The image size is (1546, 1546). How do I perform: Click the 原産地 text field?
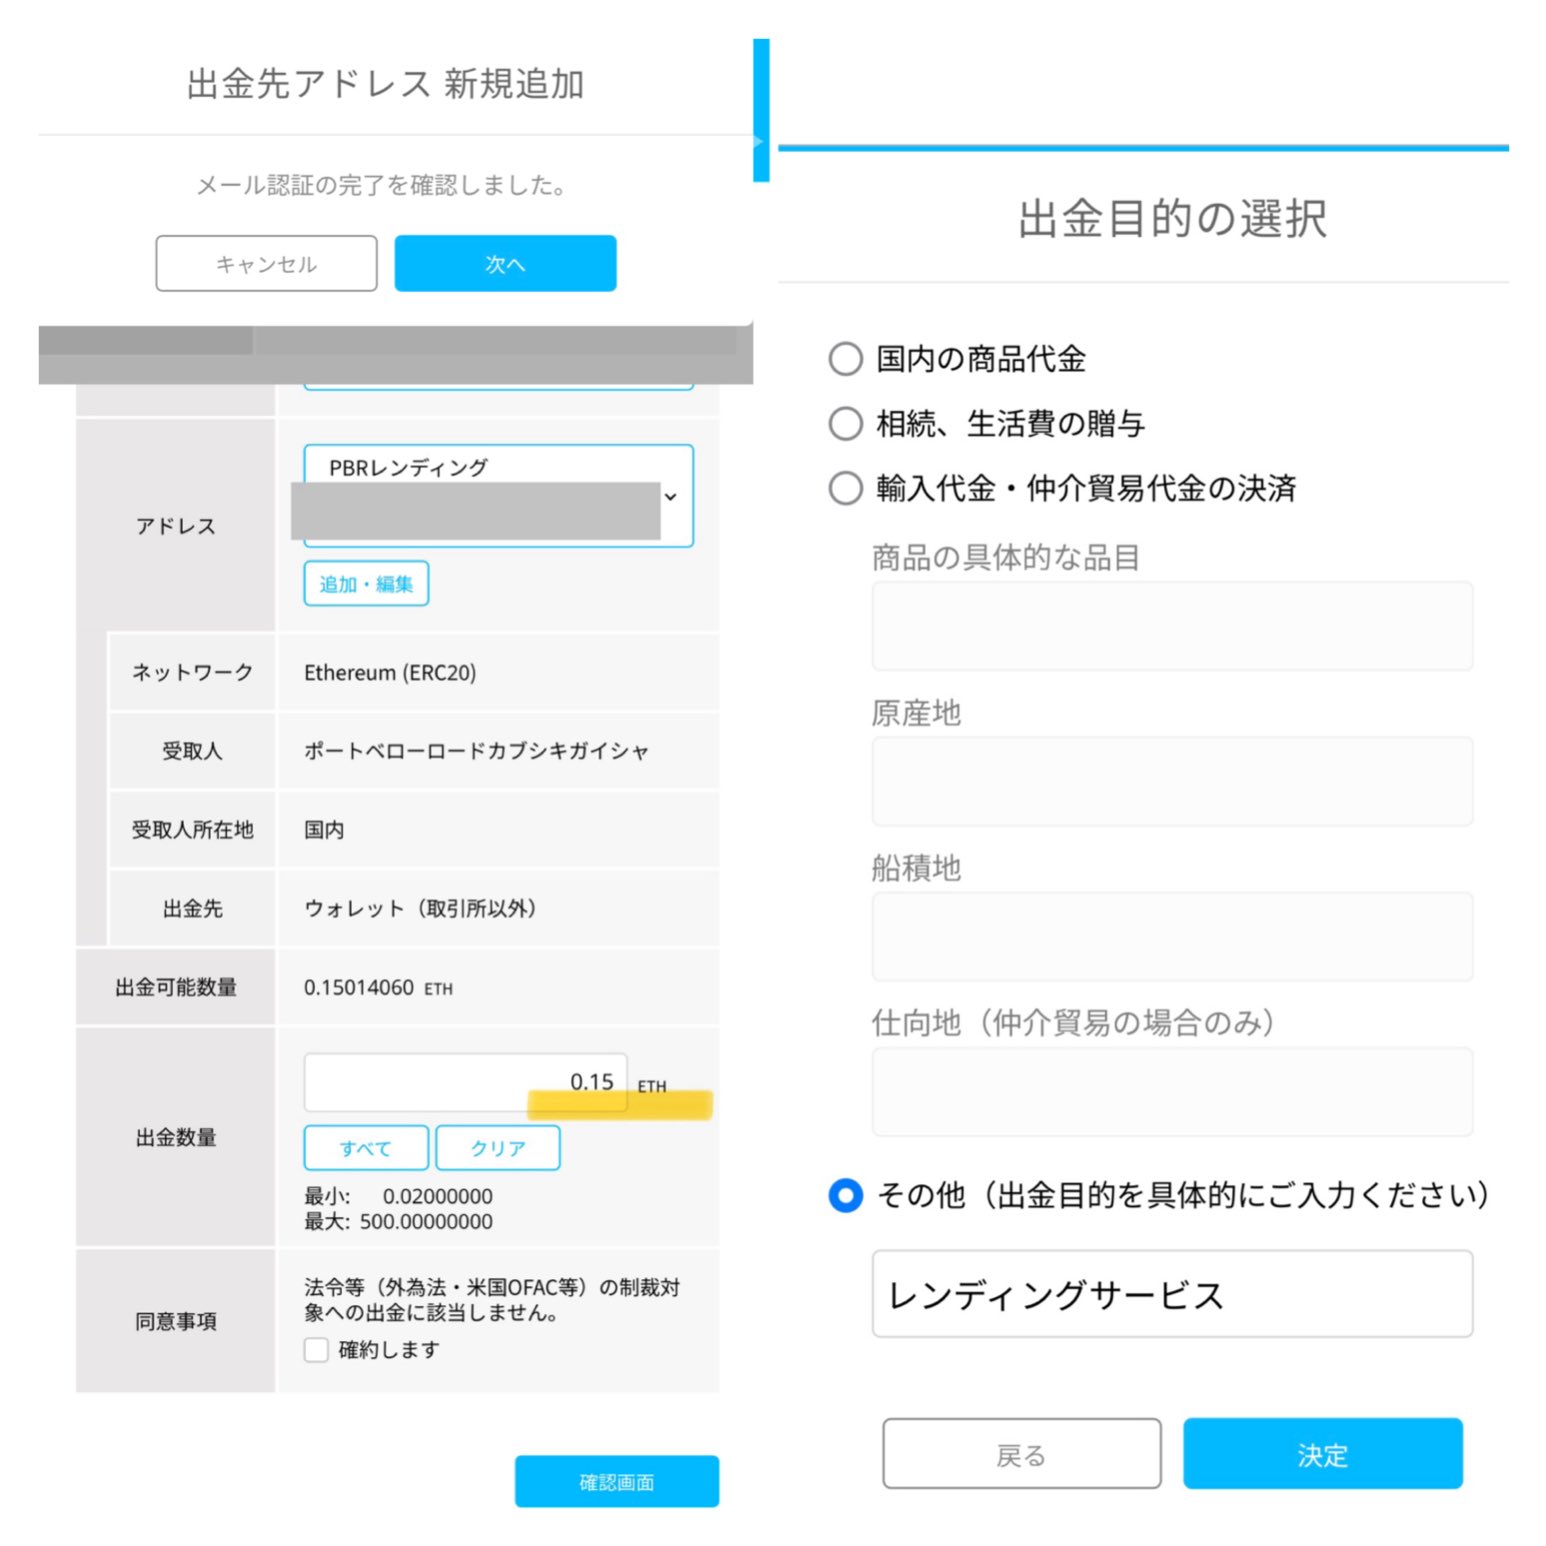tap(1172, 781)
